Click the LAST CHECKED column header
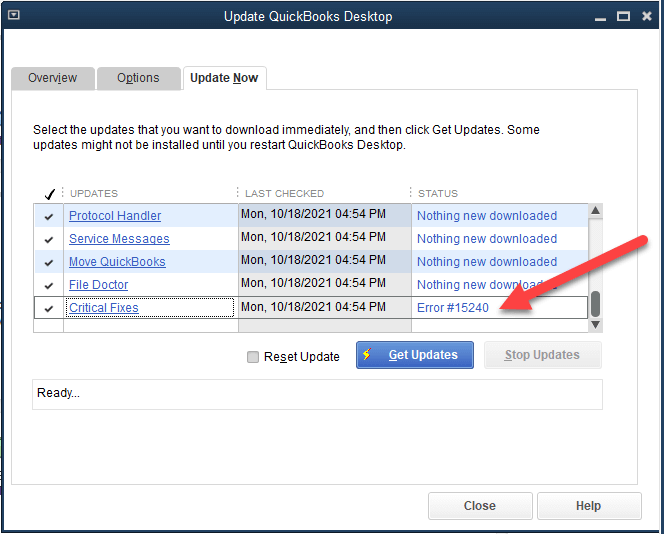 coord(285,194)
